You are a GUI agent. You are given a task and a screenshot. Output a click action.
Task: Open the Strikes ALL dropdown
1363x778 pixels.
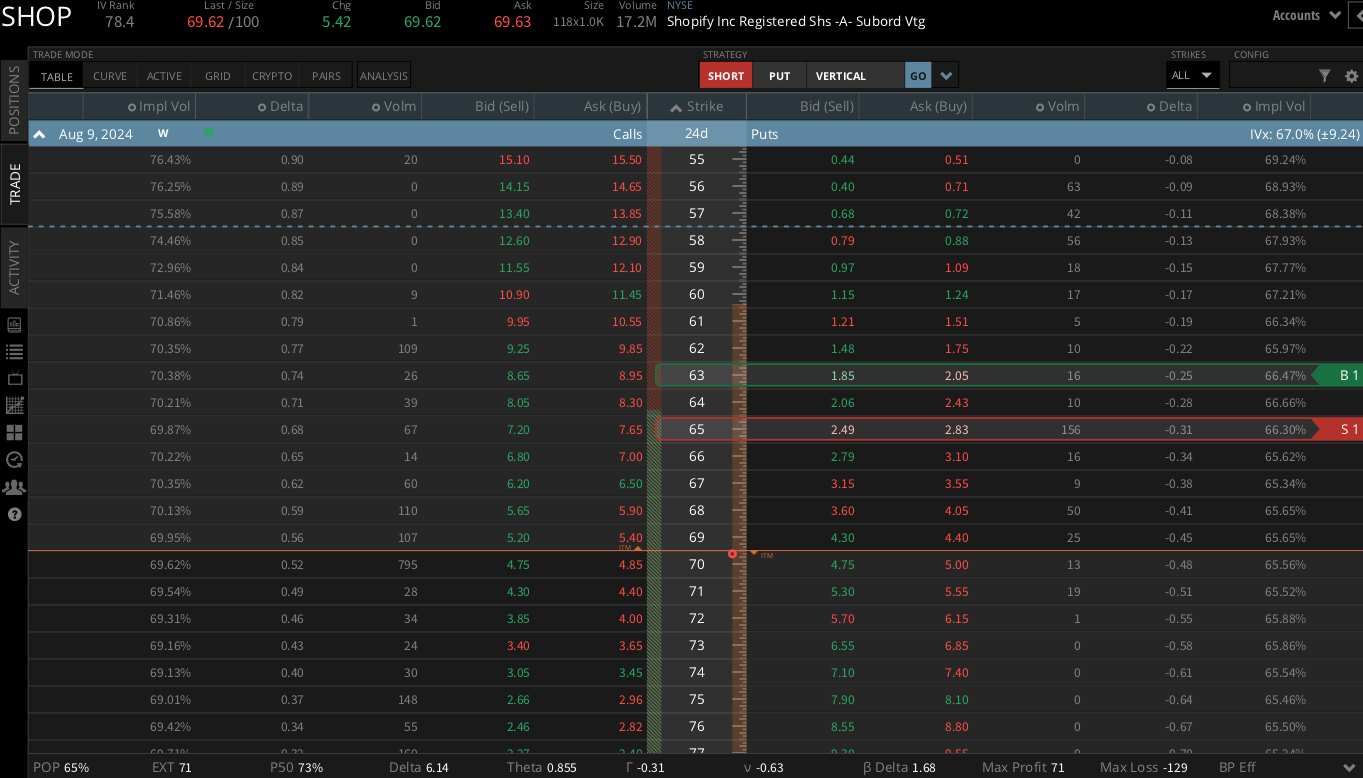[x=1192, y=75]
